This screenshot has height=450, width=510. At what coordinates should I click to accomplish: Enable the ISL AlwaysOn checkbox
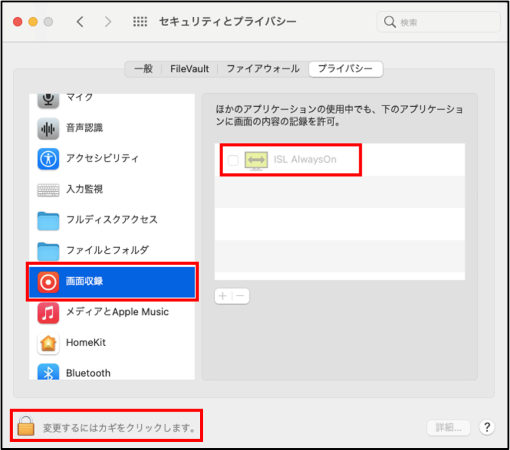tap(233, 160)
